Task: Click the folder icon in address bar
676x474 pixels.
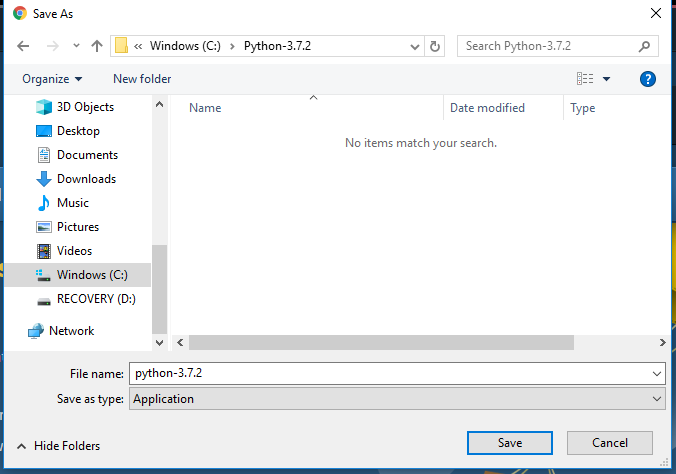Action: pyautogui.click(x=122, y=46)
